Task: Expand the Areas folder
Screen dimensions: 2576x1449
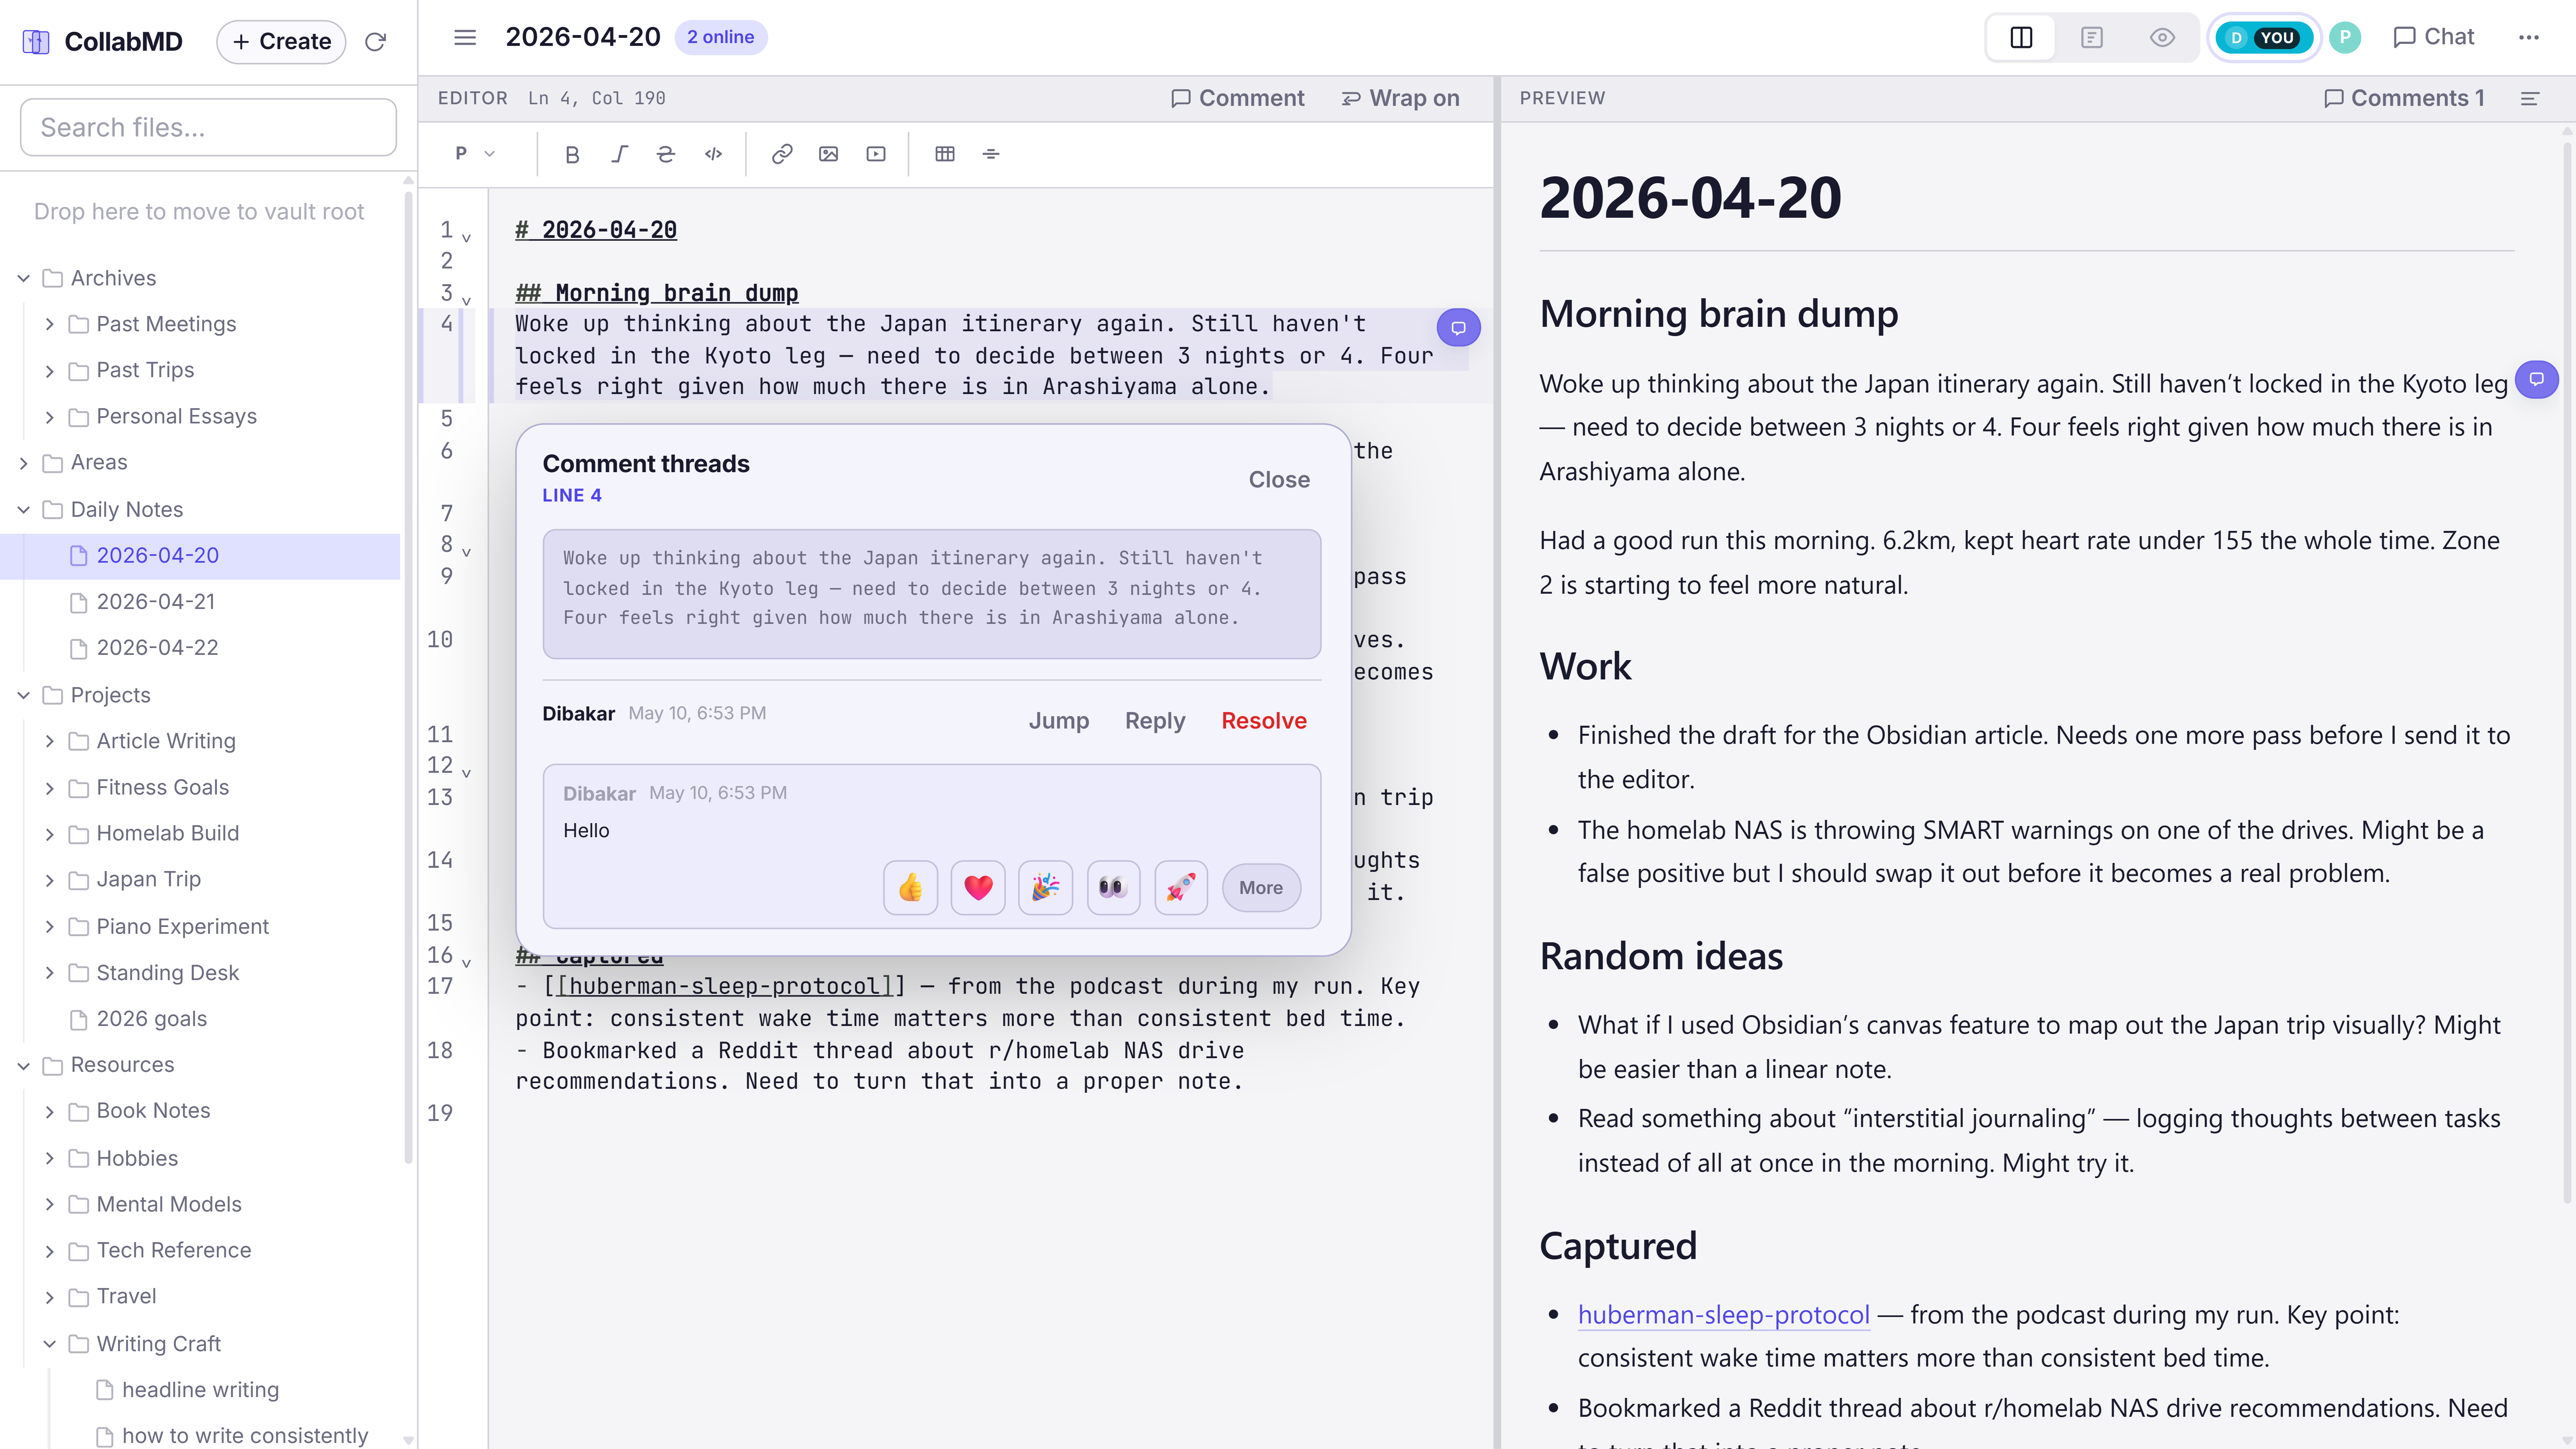Action: [24, 462]
